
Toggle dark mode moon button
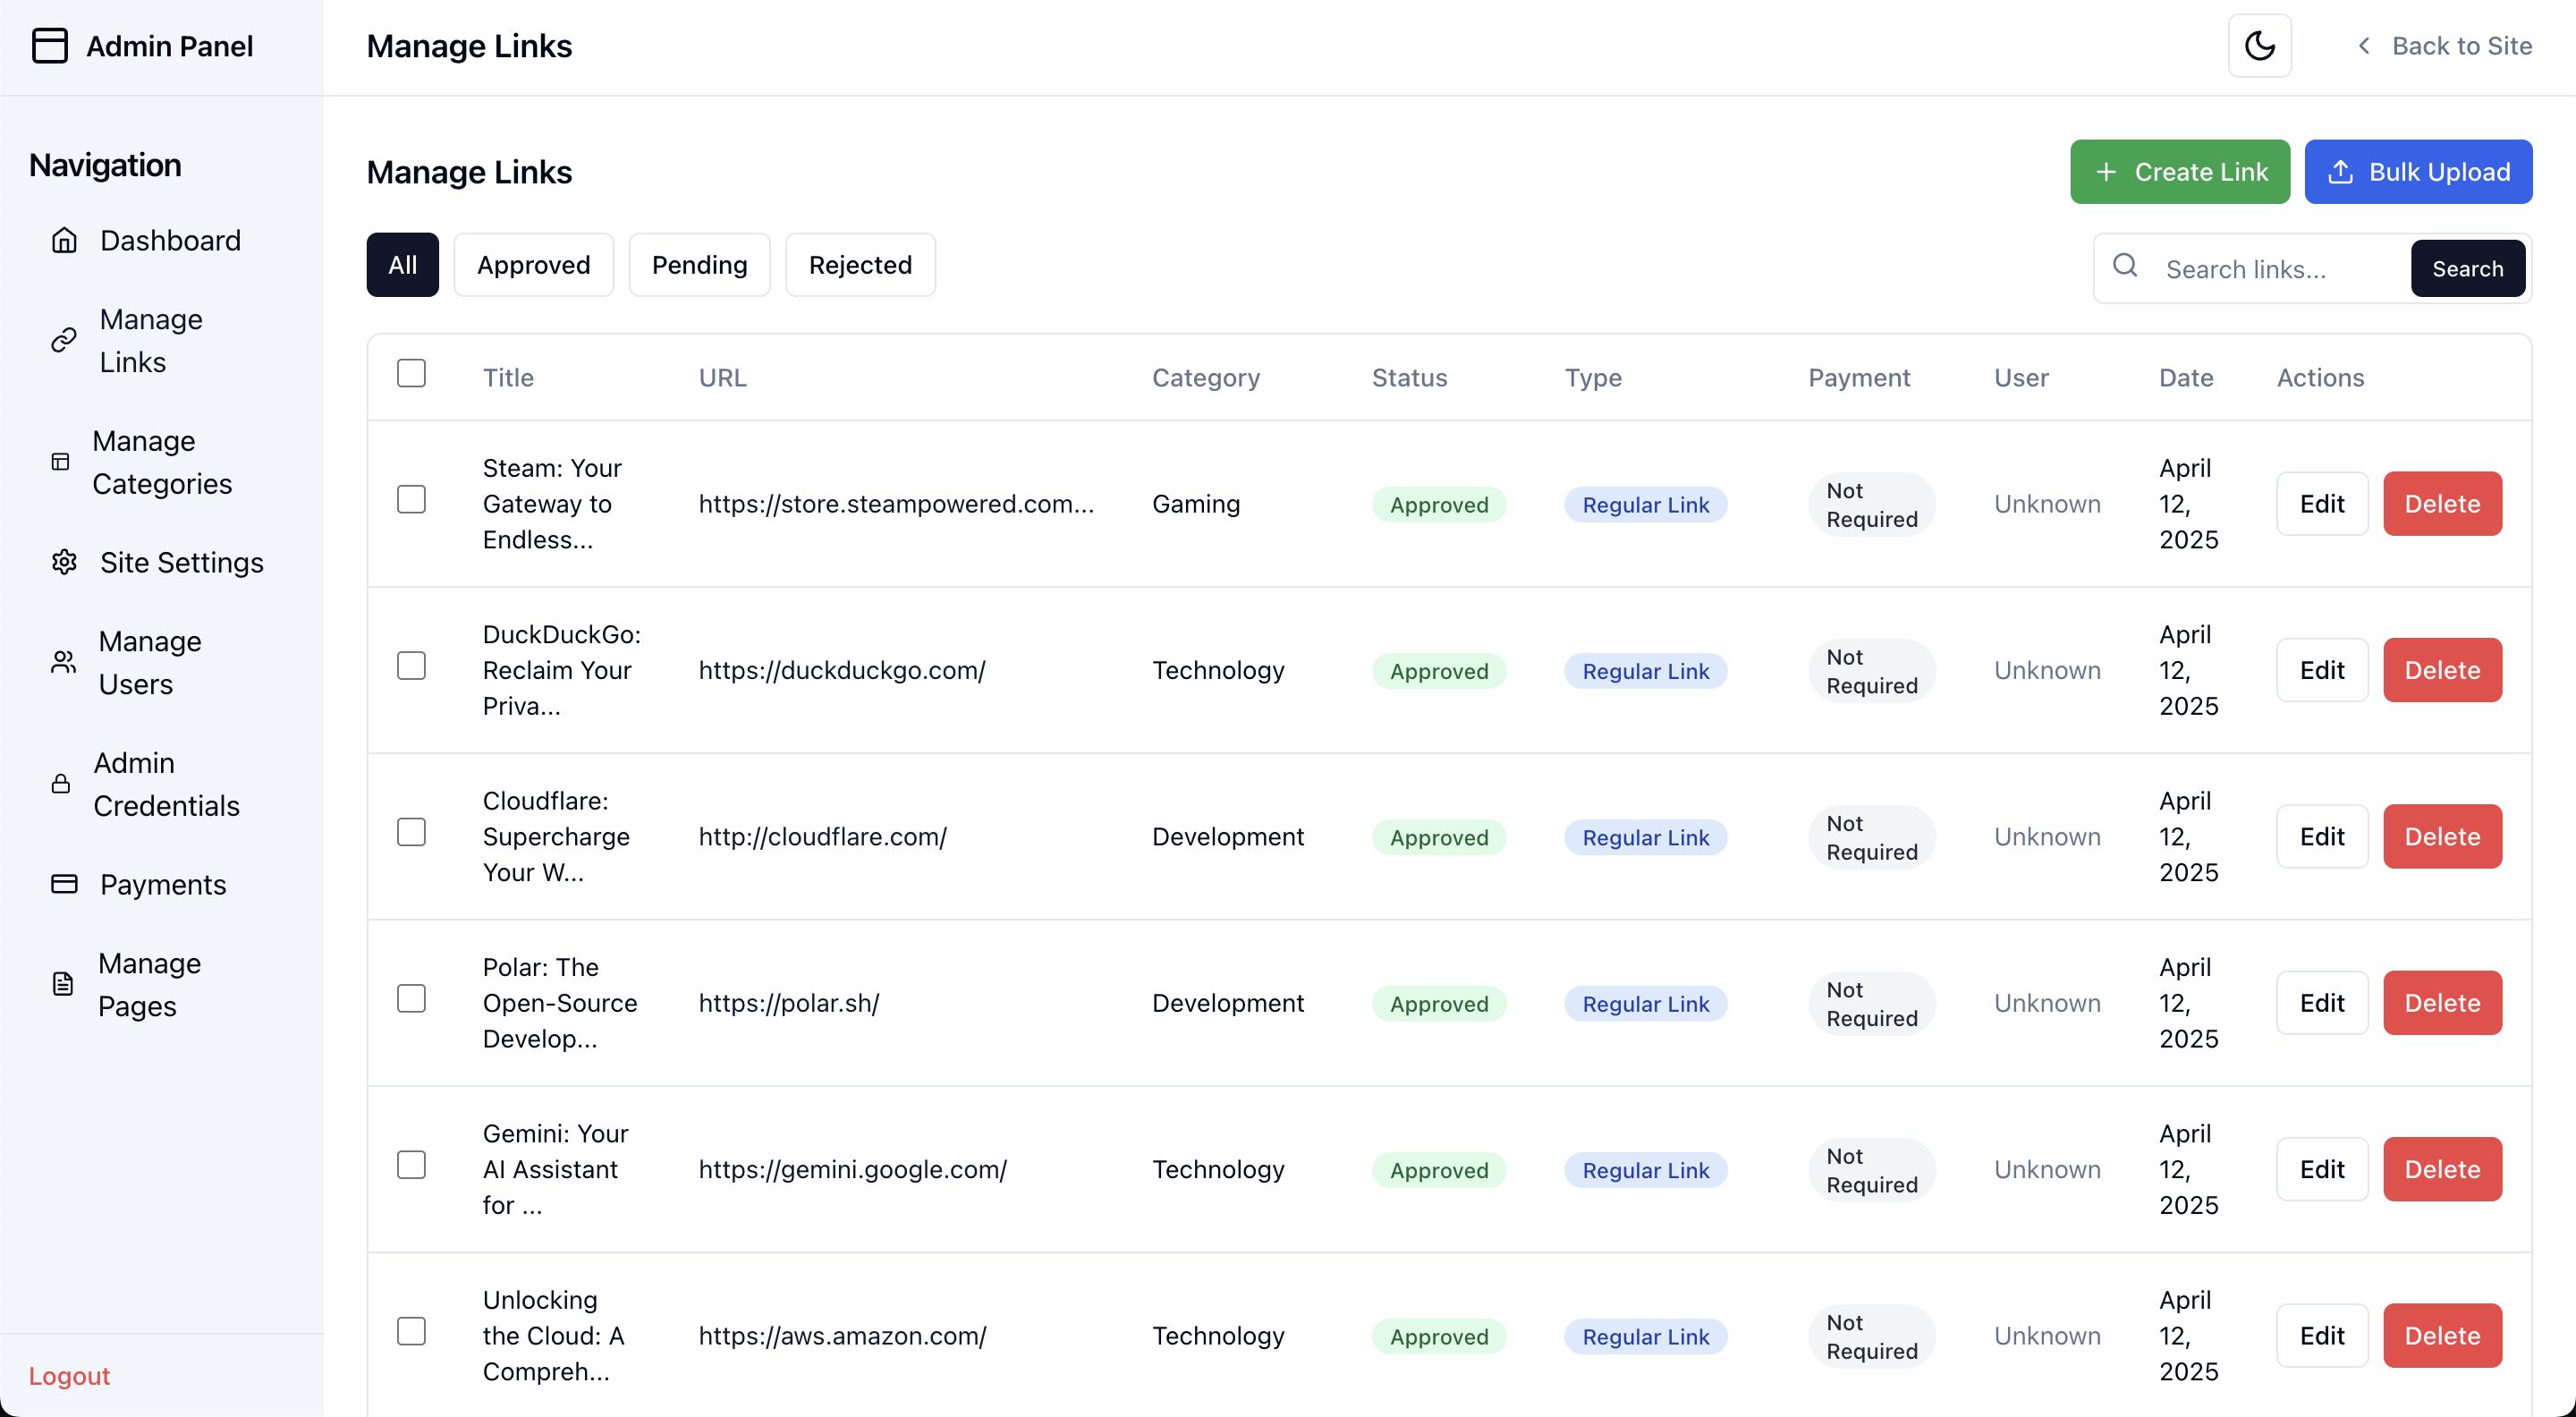[2259, 46]
